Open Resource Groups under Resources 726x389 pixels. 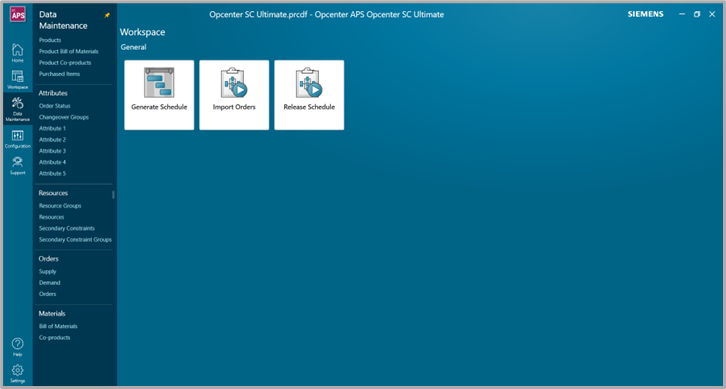pos(60,206)
